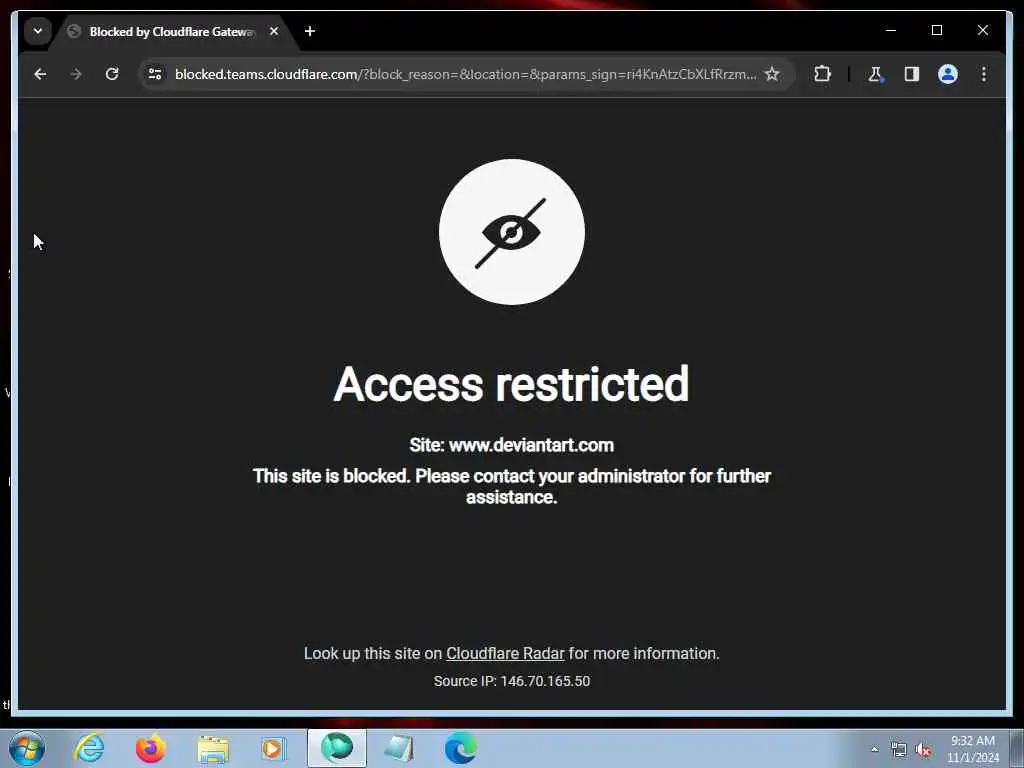Toggle the browser side panel
Screen dimensions: 1024x768
pos(912,74)
